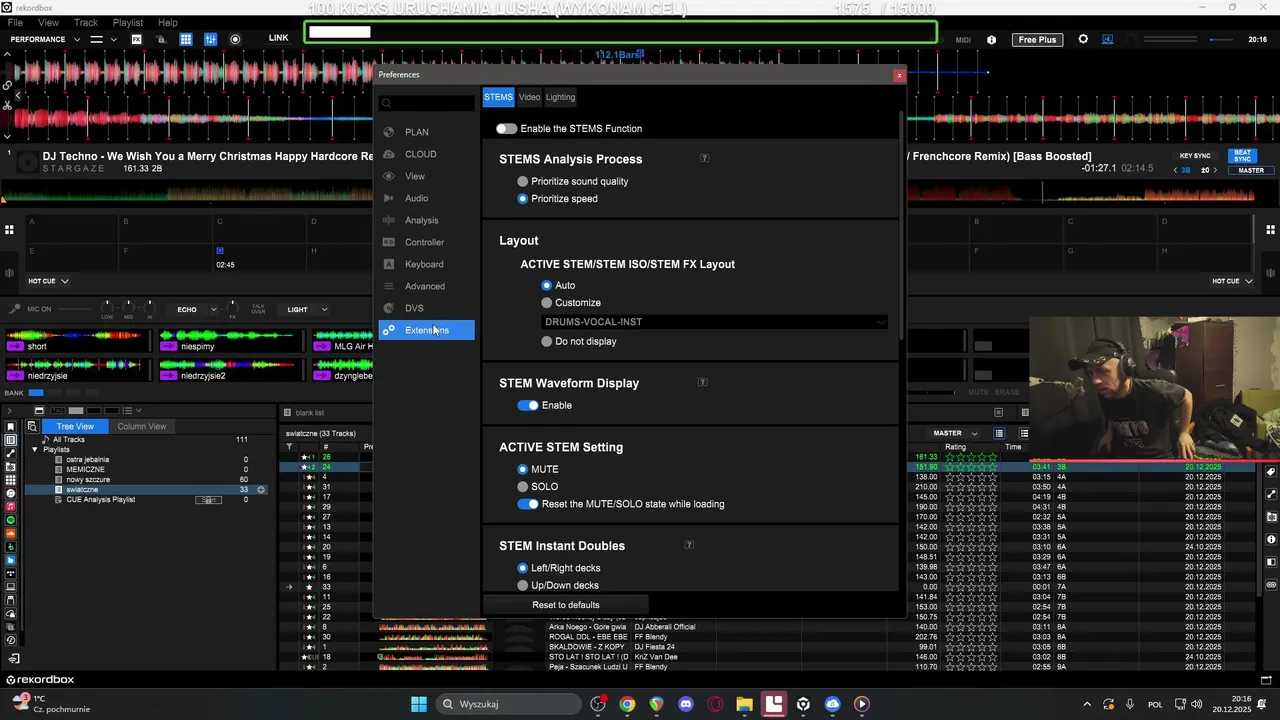Screen dimensions: 1280x720
Task: Click the help icon beside STEM Waveform Display
Action: (702, 382)
